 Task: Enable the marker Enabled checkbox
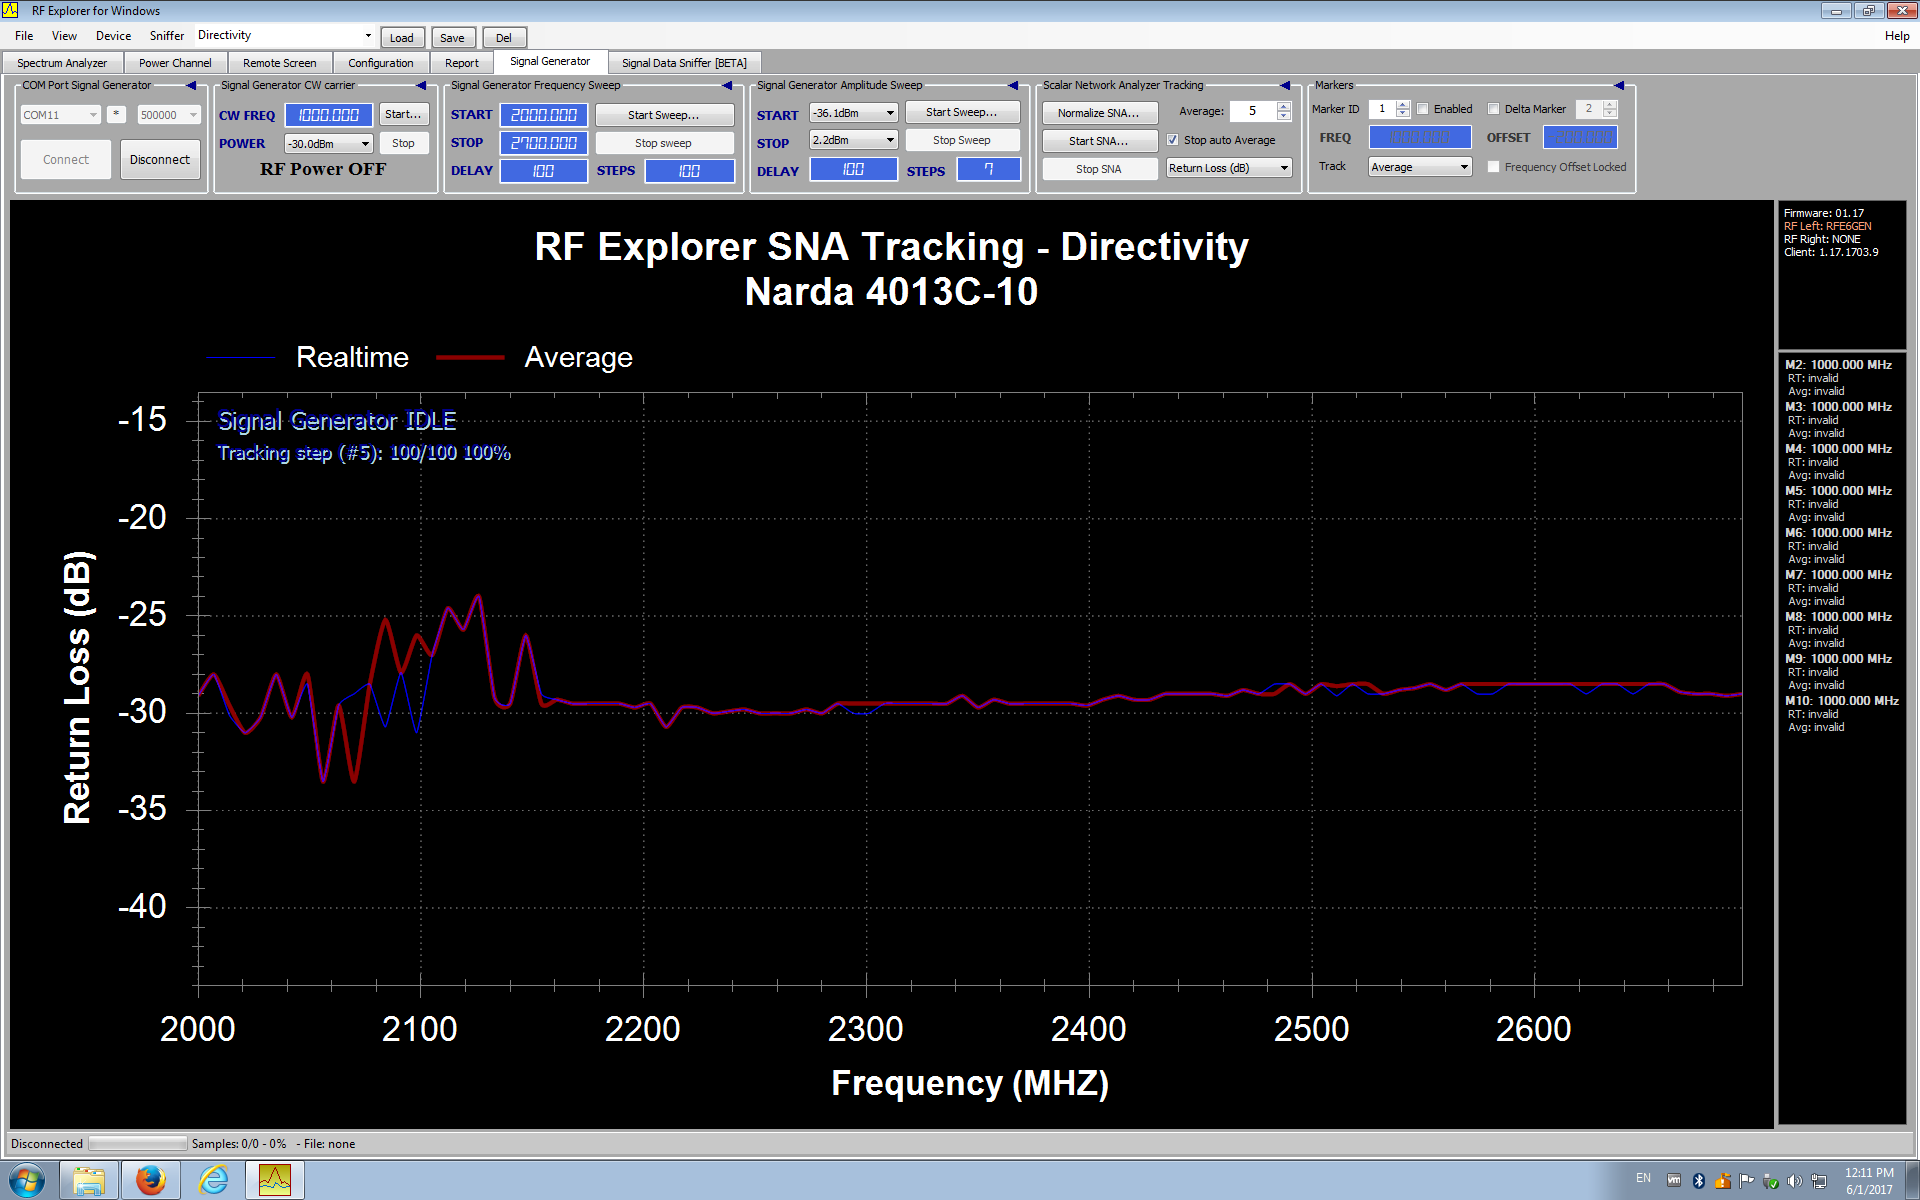click(1423, 108)
